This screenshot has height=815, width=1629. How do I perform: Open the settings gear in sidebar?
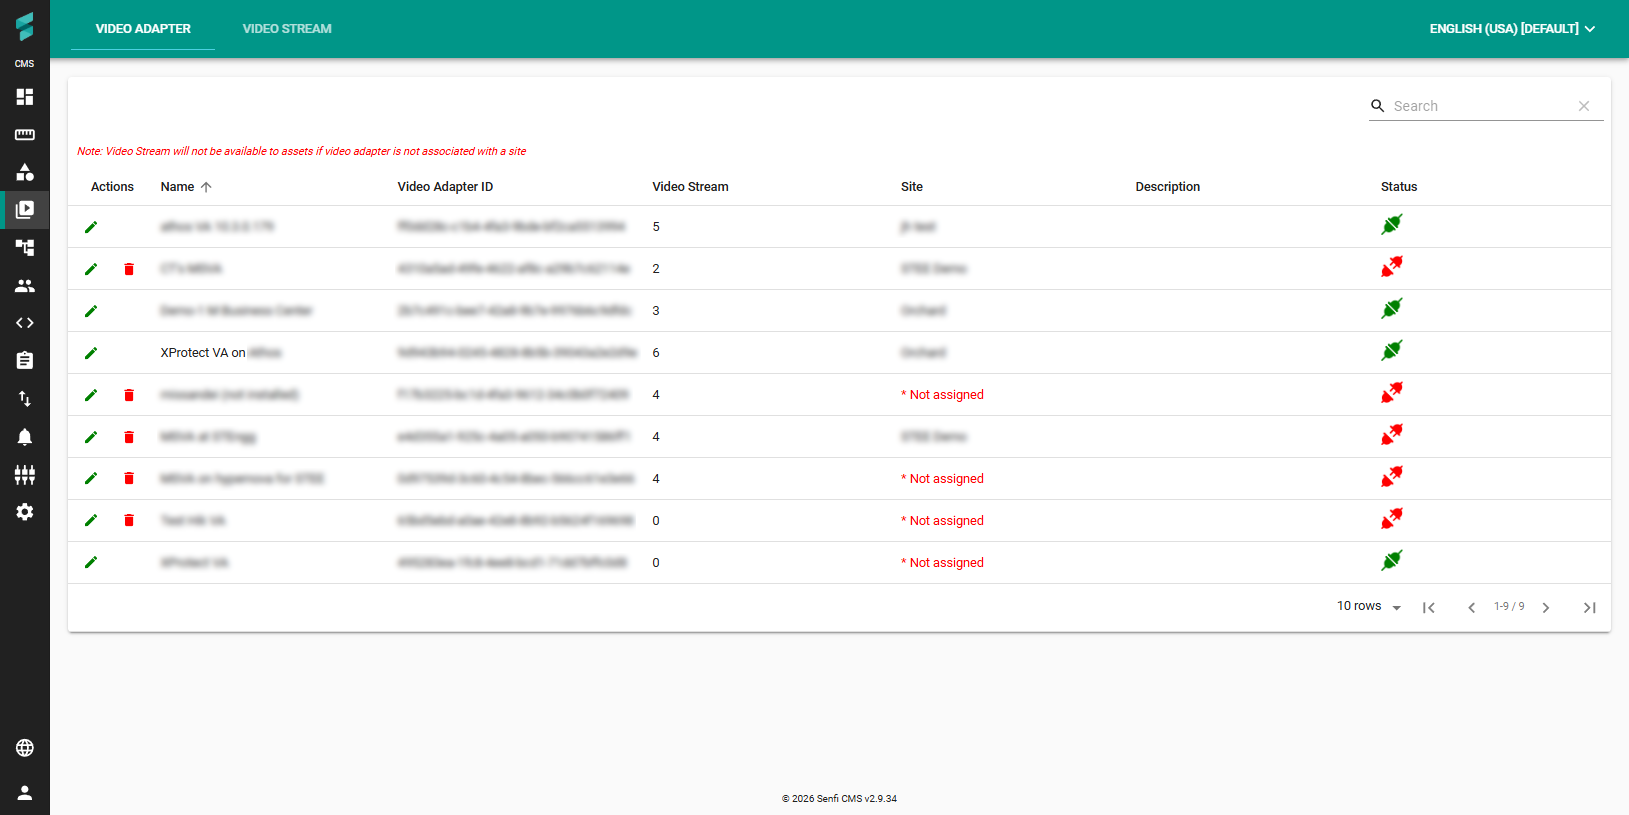tap(25, 512)
